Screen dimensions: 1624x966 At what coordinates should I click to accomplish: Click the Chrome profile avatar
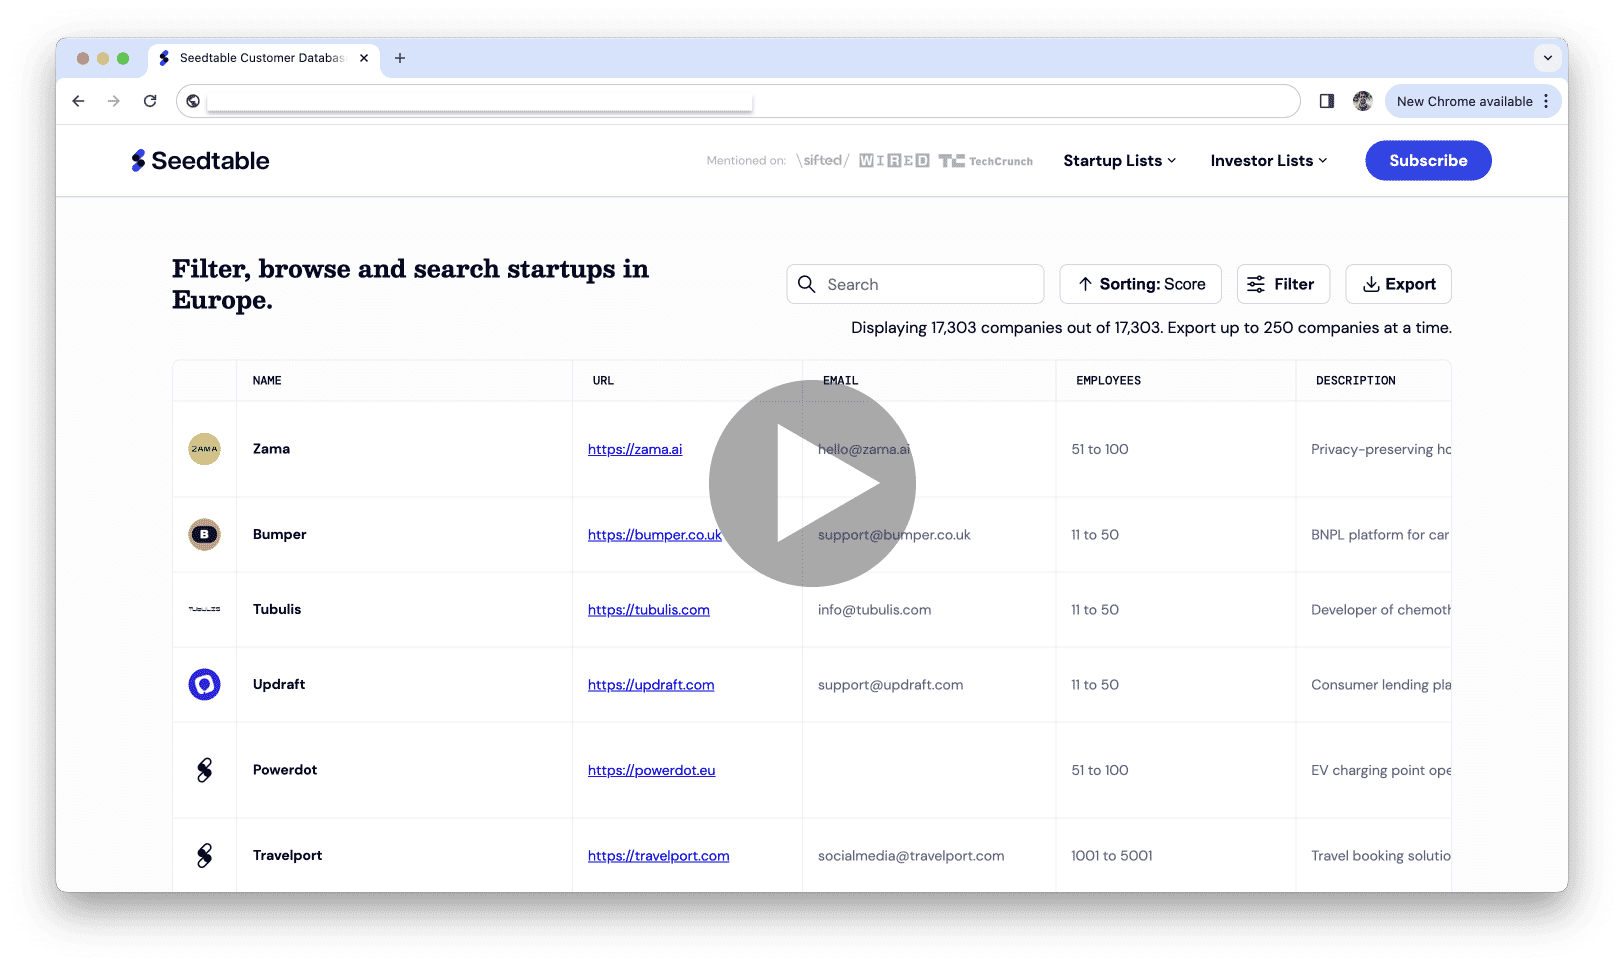[1362, 101]
